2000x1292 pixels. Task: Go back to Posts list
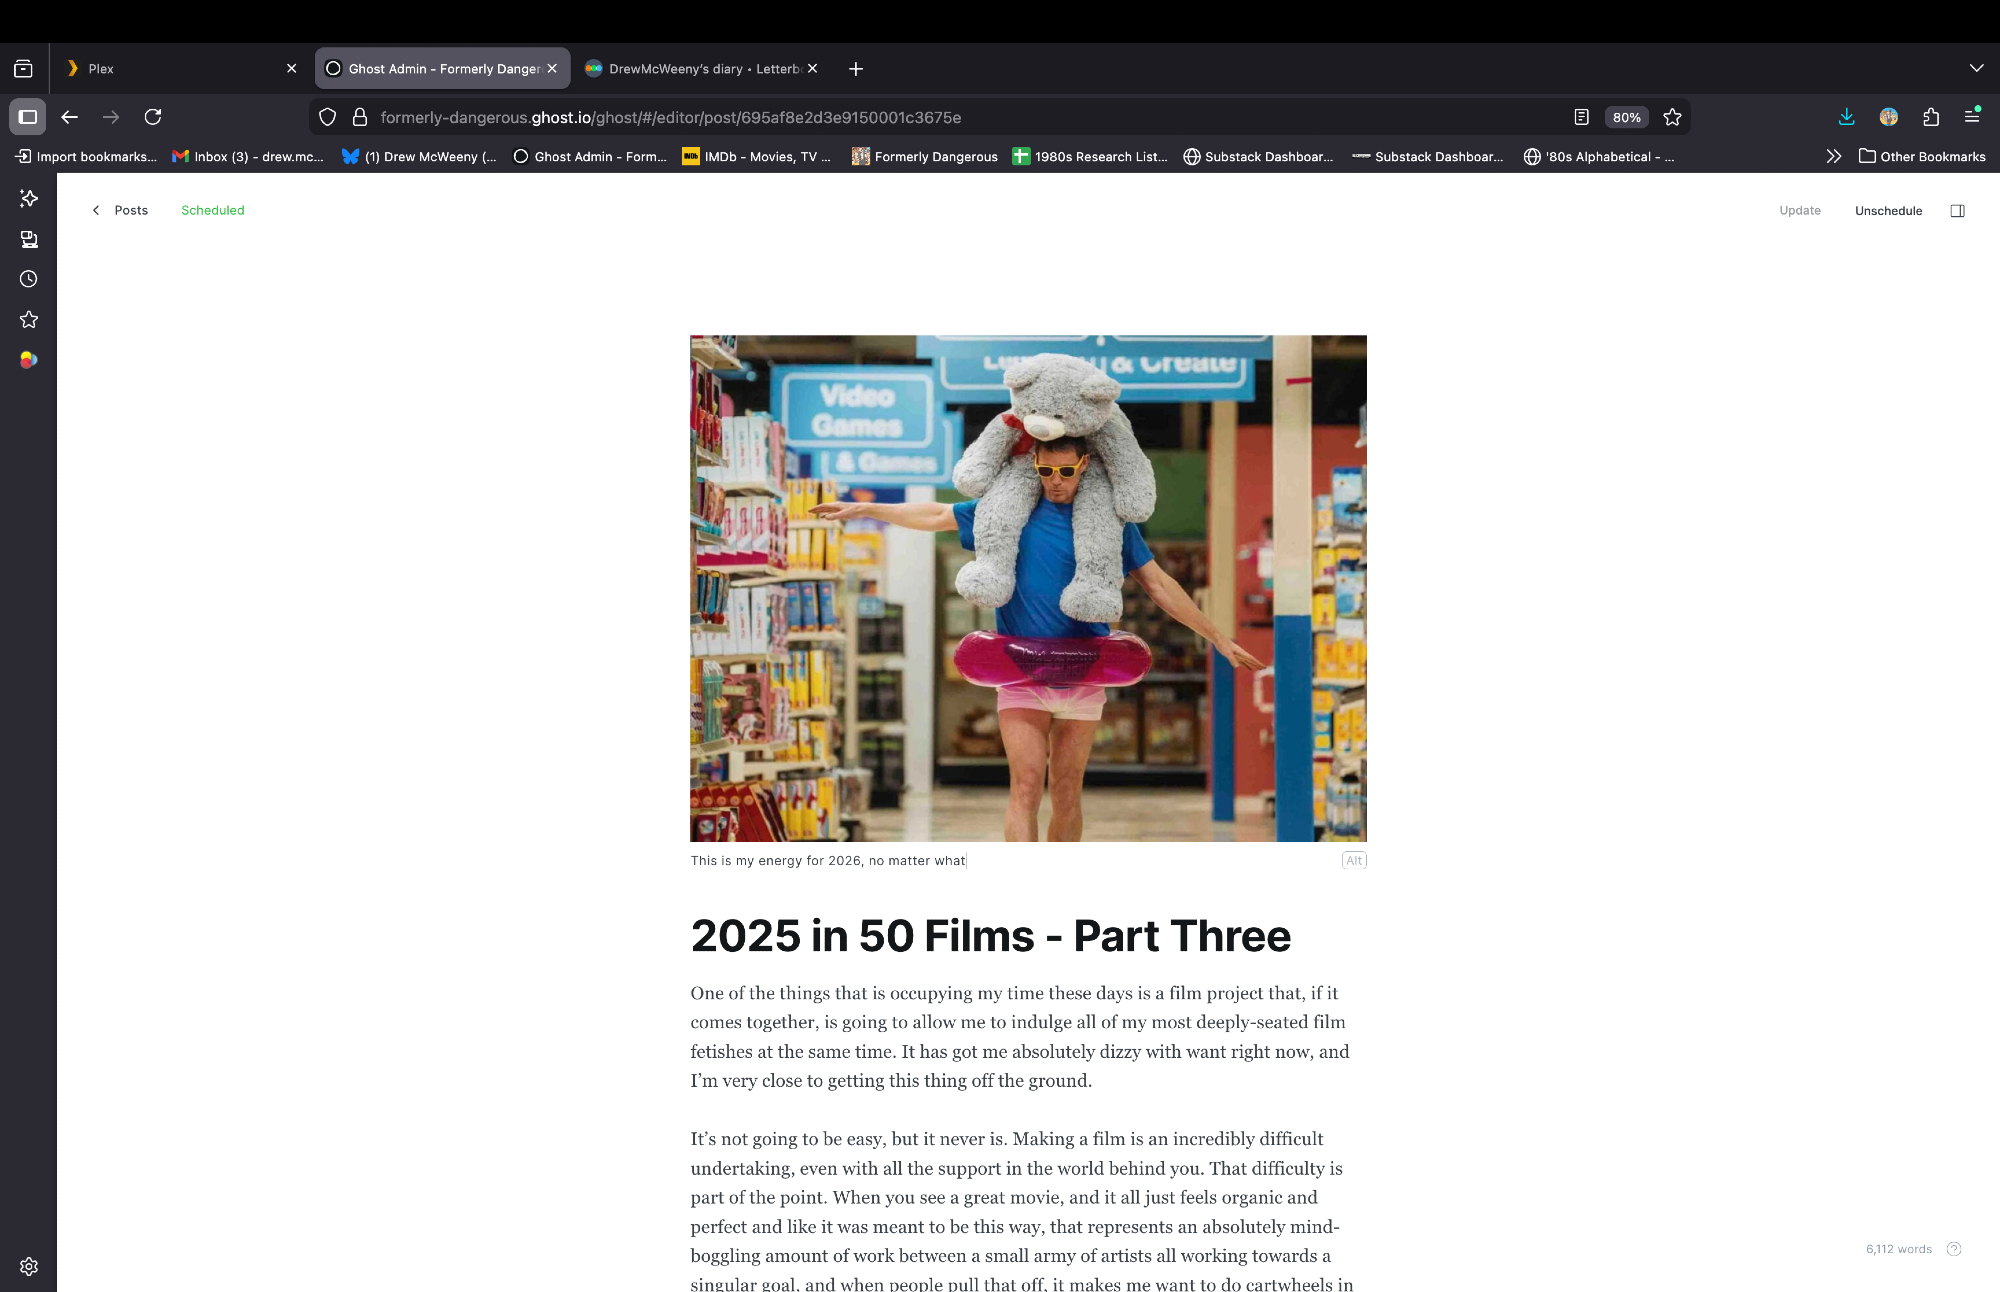click(120, 210)
